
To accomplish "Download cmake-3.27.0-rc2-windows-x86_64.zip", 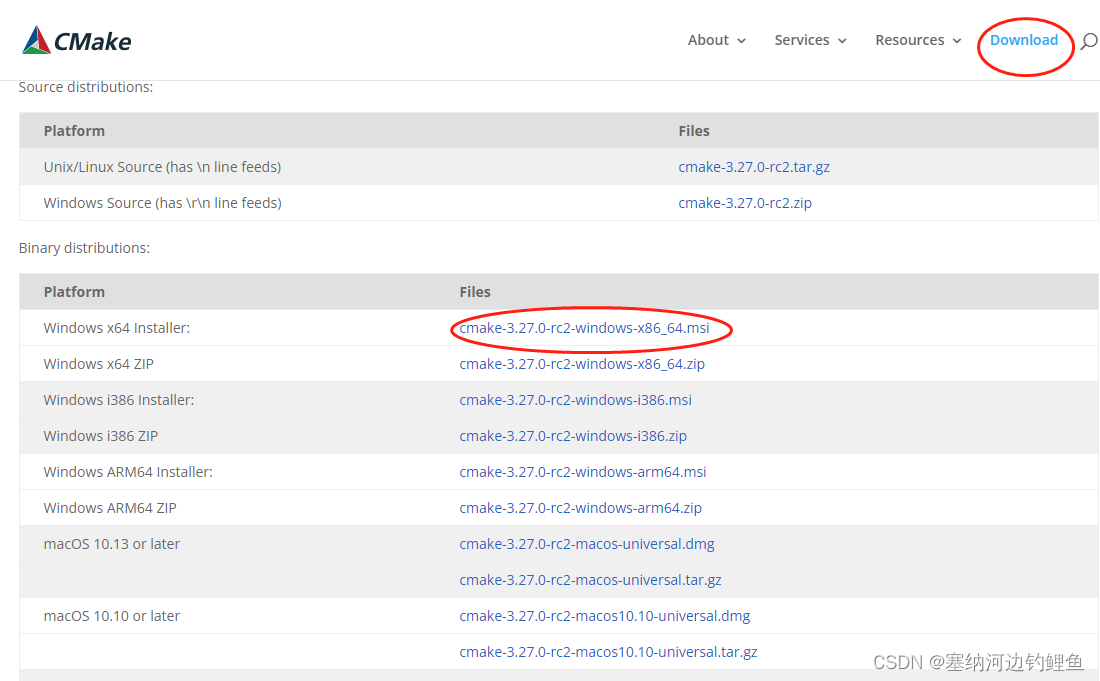I will click(582, 364).
